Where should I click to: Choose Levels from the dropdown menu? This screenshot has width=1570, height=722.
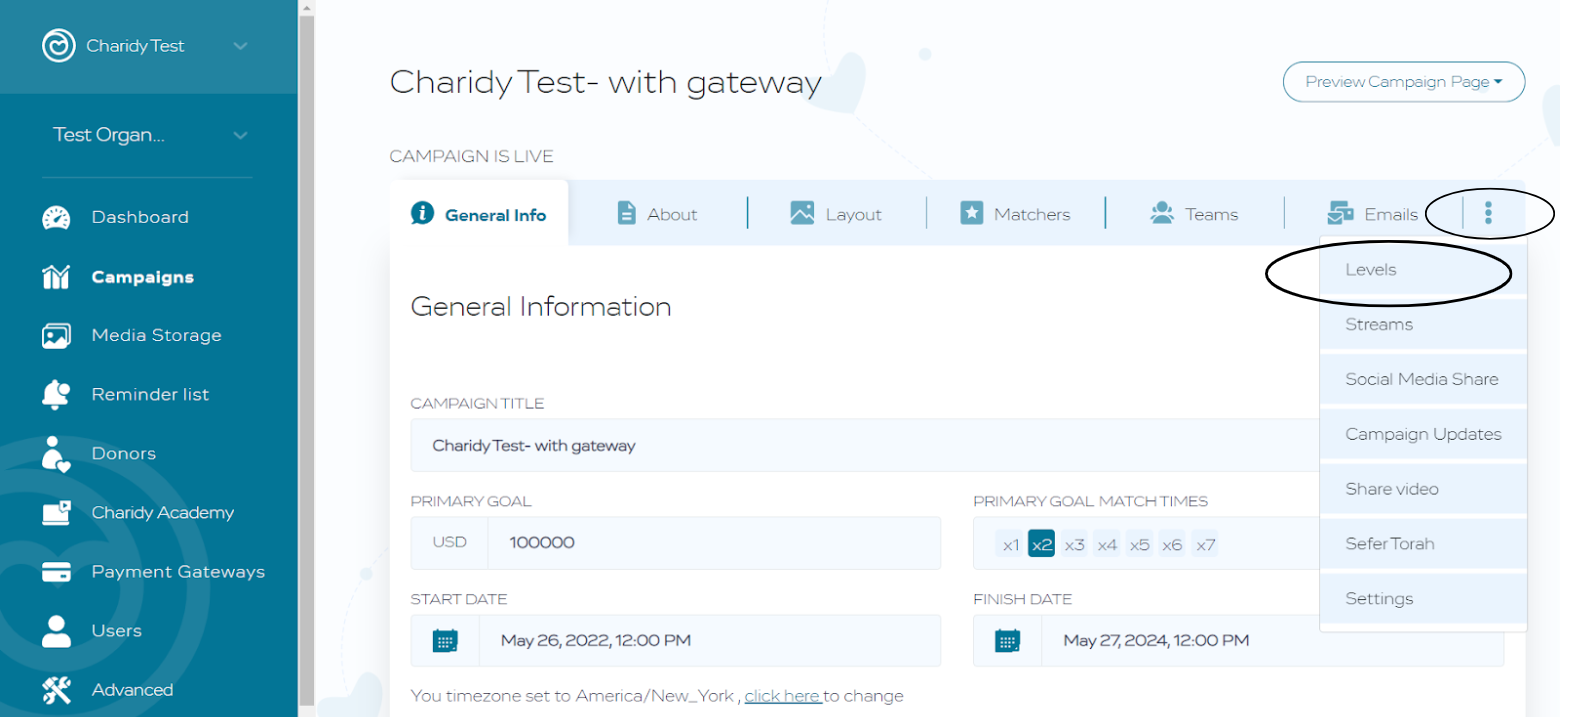pyautogui.click(x=1423, y=270)
